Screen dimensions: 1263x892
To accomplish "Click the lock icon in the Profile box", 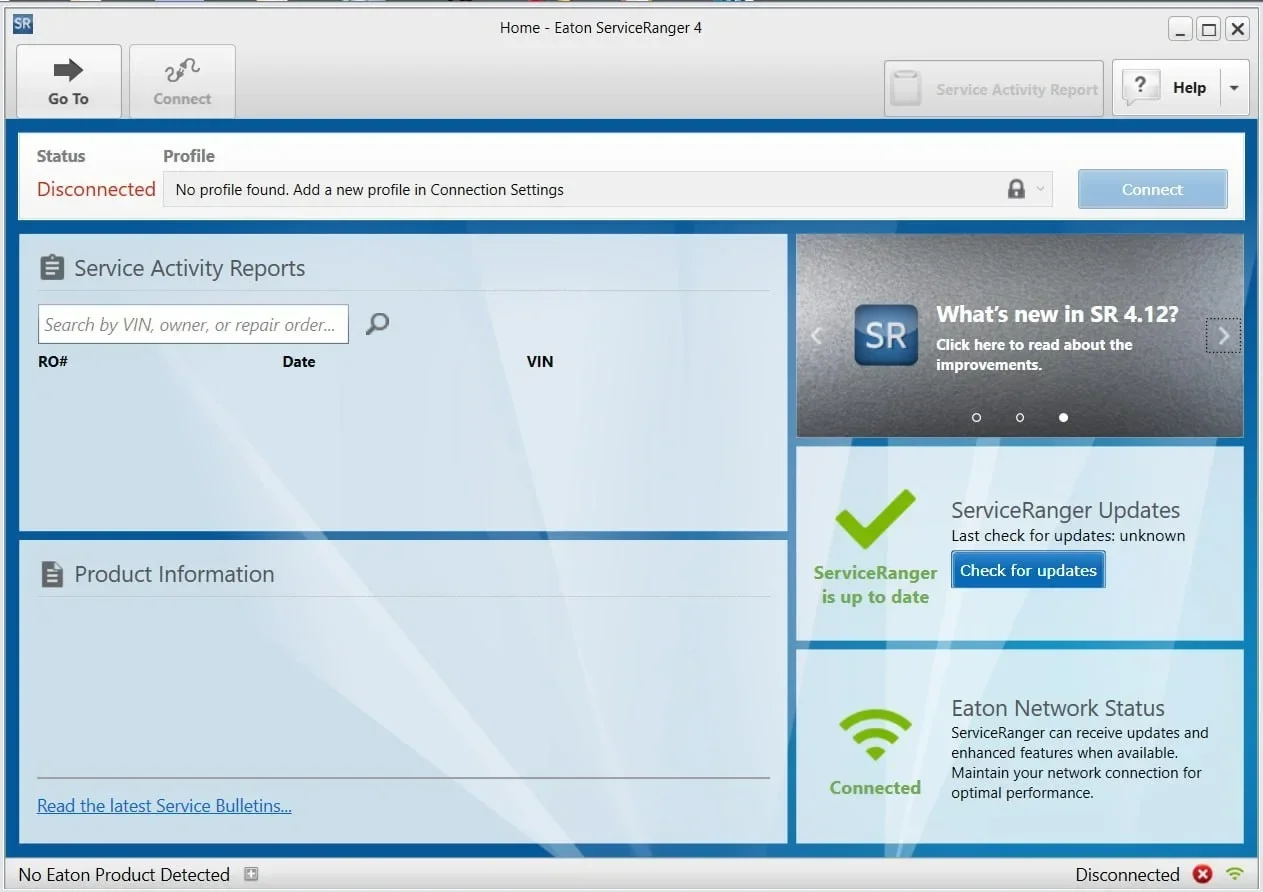I will (1016, 189).
